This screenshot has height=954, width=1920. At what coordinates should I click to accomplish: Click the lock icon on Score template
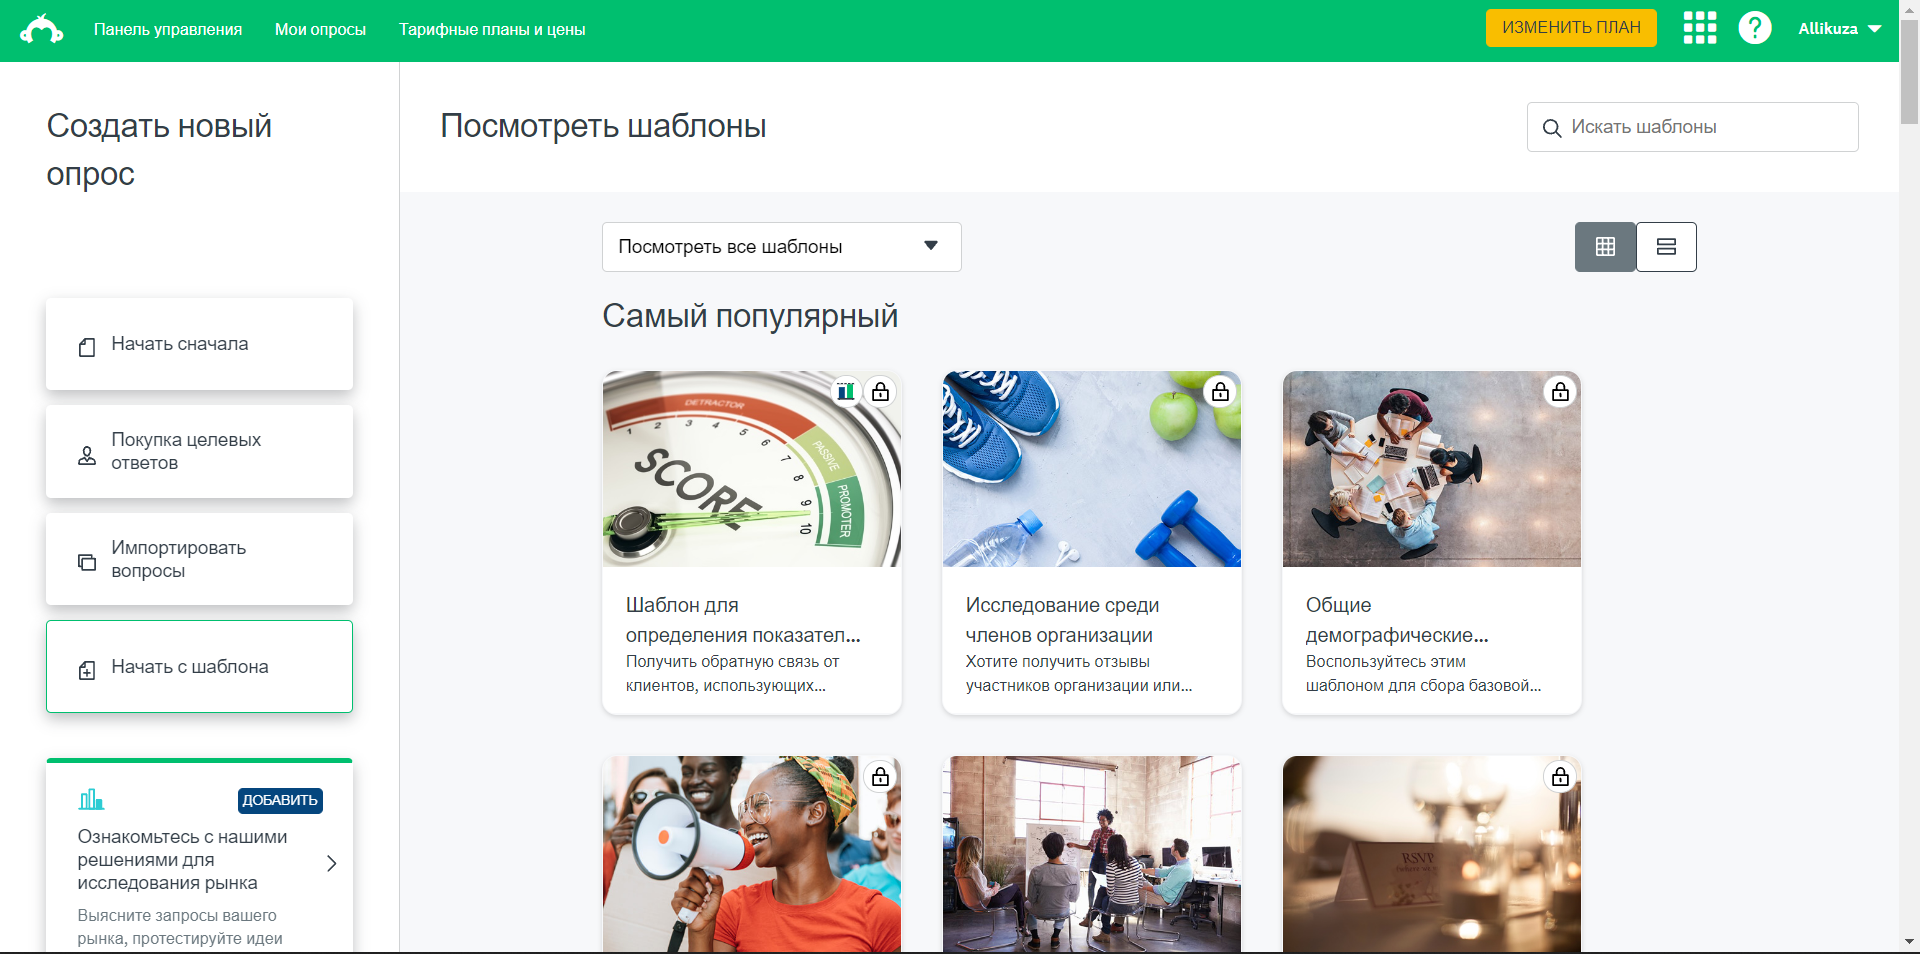[880, 392]
